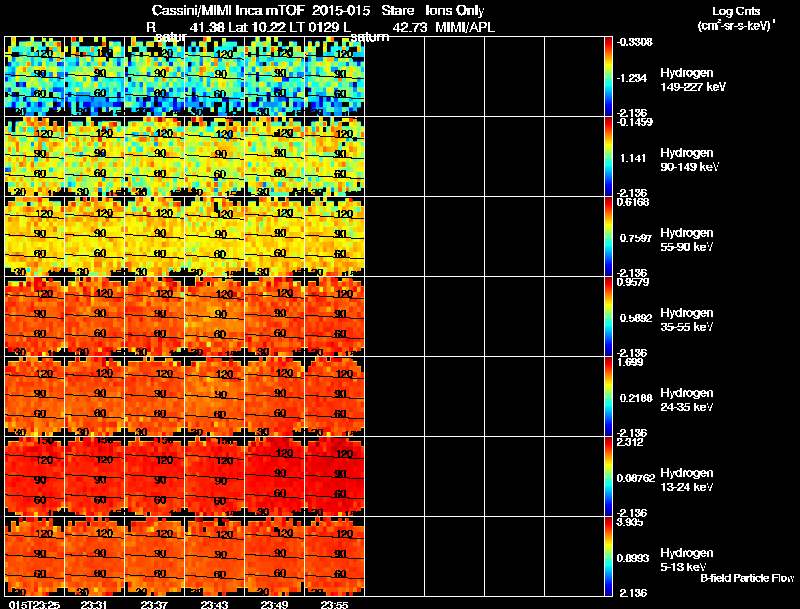The height and width of the screenshot is (609, 800).
Task: Click the 0.7597 colorbar midpoint value
Action: pos(636,238)
